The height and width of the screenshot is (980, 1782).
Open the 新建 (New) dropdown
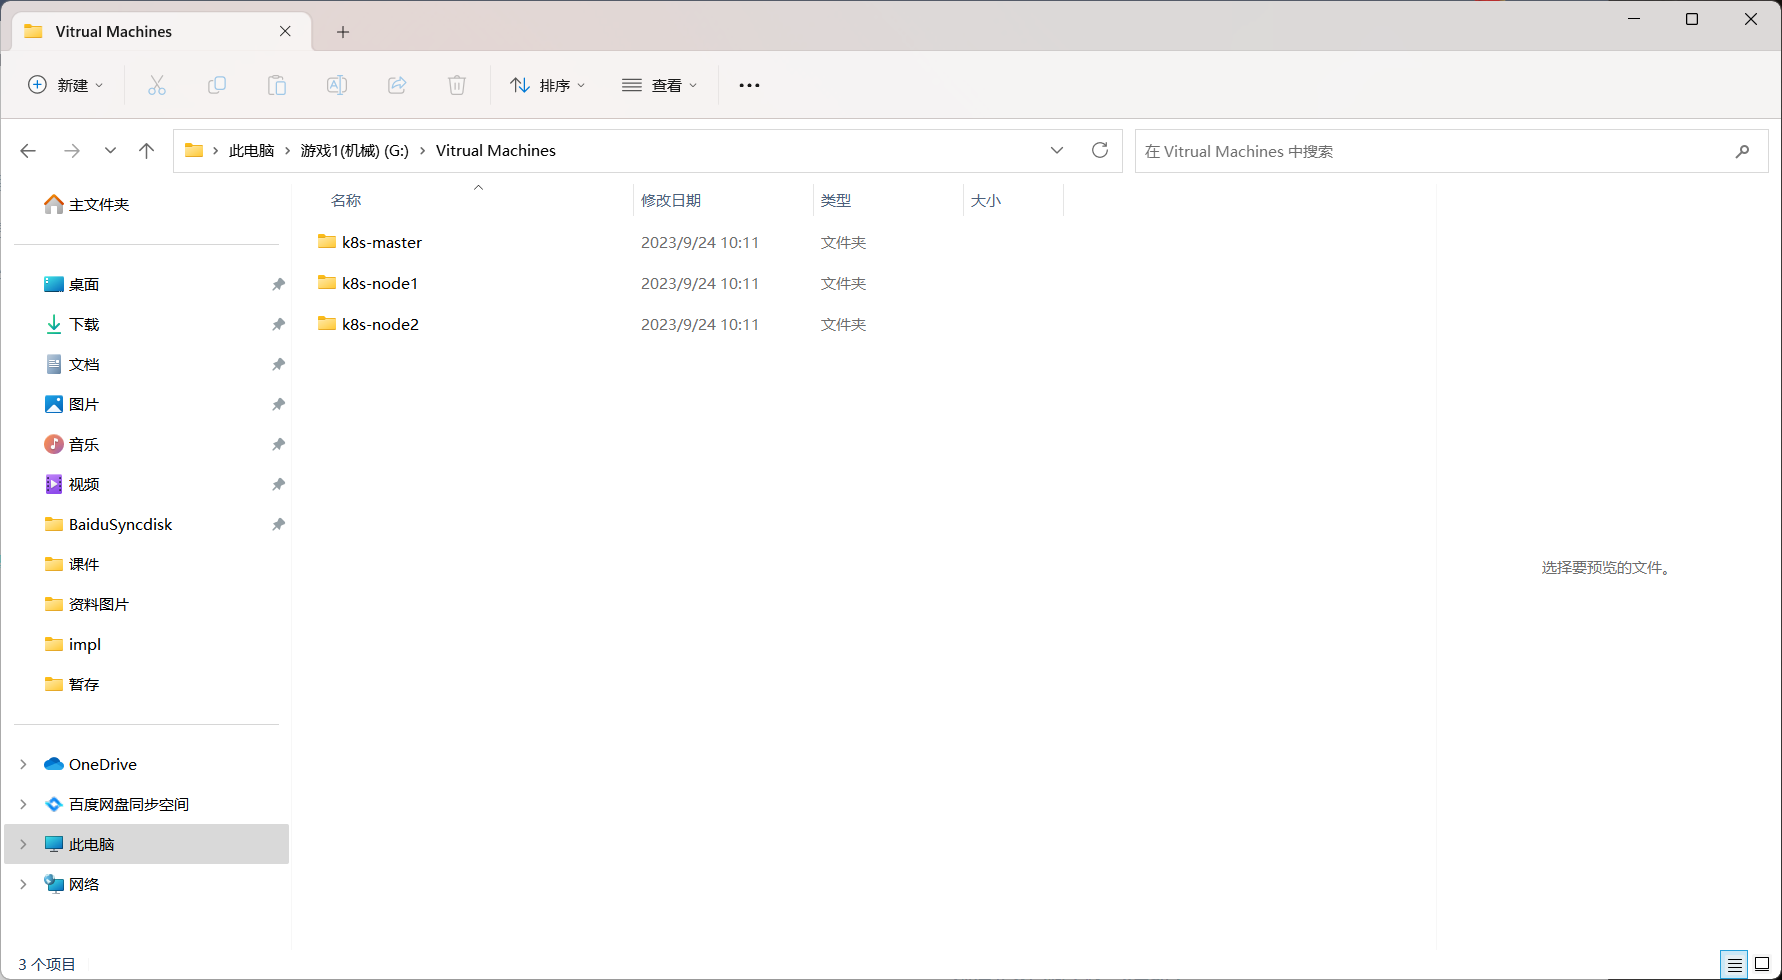coord(66,85)
